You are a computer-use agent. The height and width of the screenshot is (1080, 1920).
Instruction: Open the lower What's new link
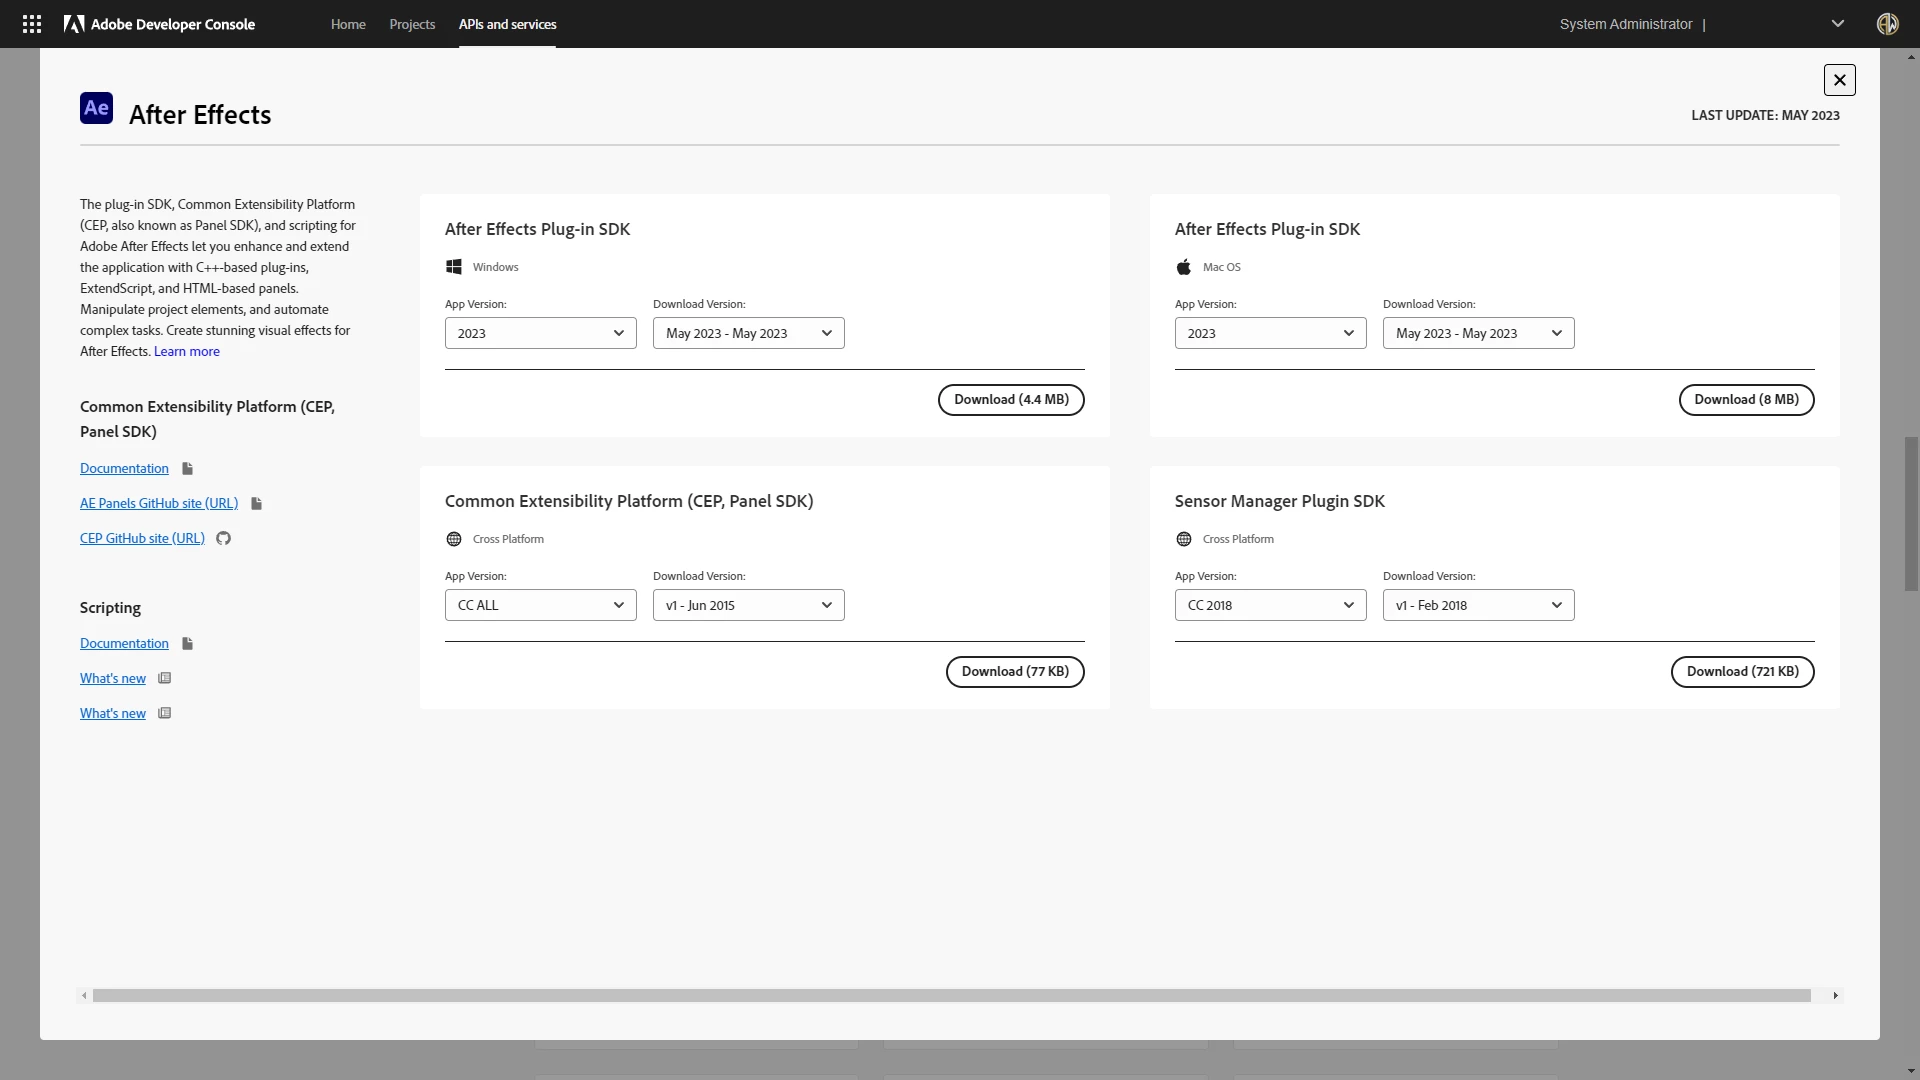click(113, 713)
